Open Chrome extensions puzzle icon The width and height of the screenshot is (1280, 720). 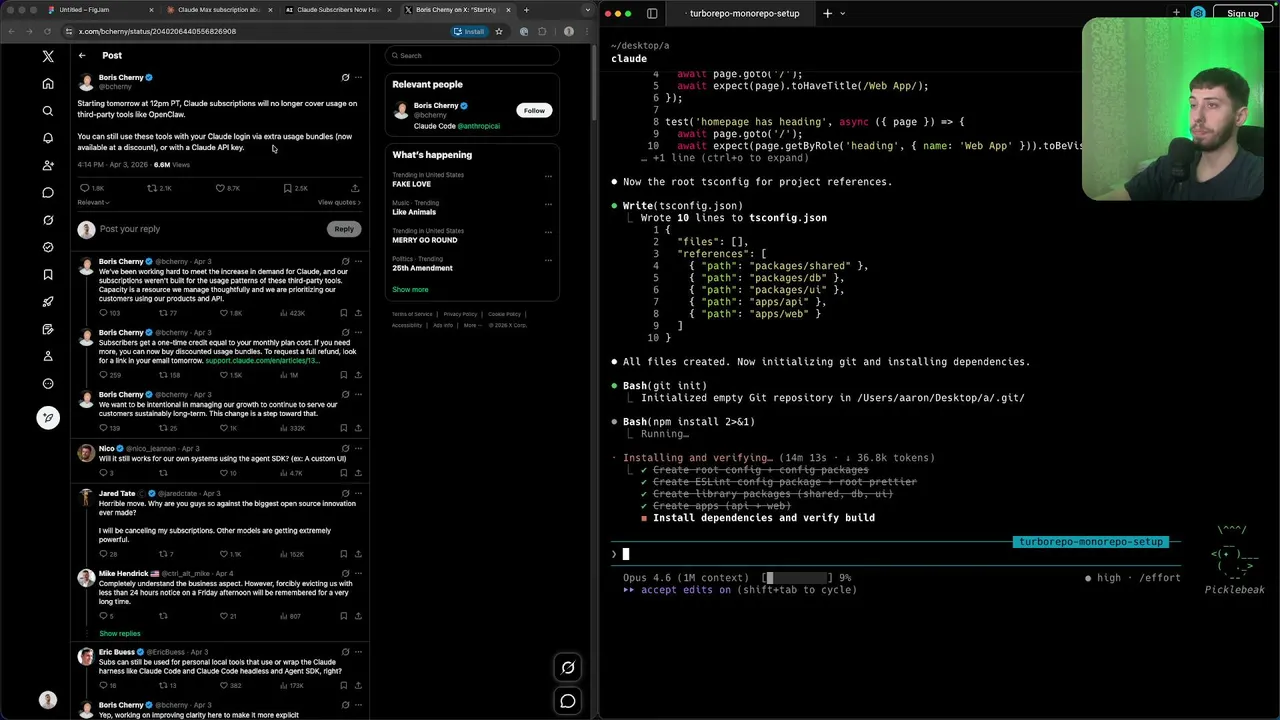(x=543, y=31)
